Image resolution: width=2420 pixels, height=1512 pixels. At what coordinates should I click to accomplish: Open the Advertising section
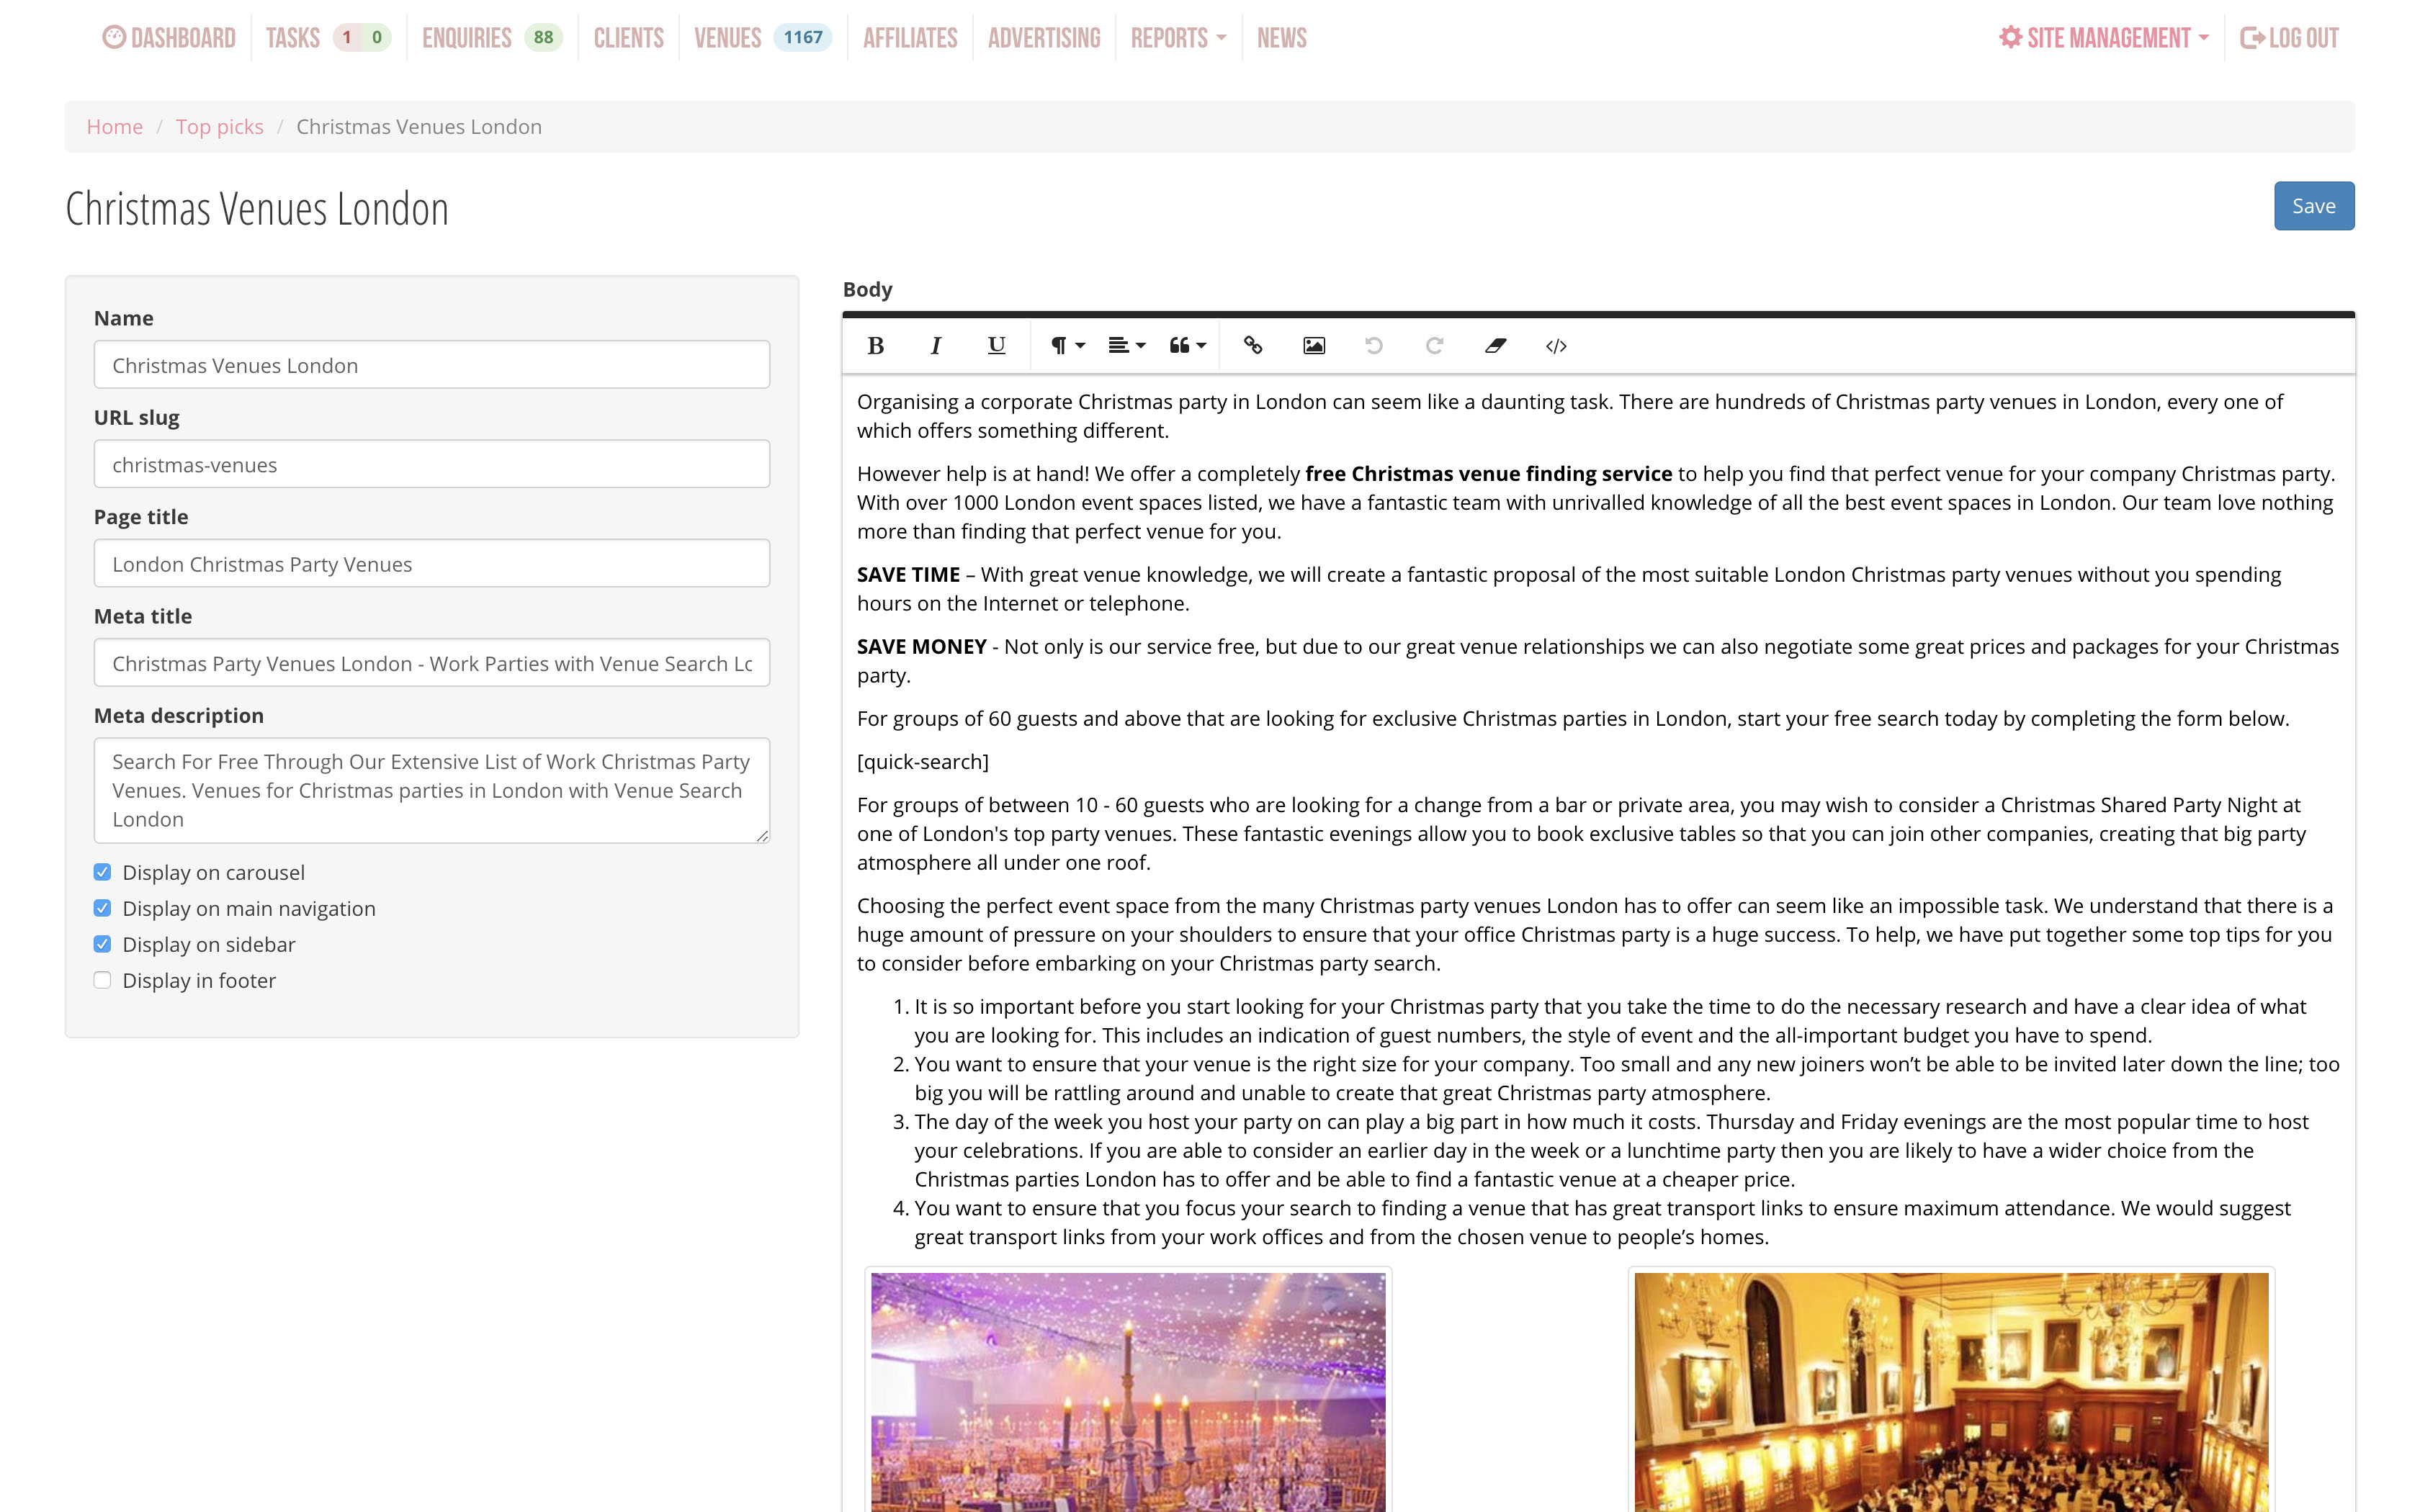pyautogui.click(x=1044, y=38)
